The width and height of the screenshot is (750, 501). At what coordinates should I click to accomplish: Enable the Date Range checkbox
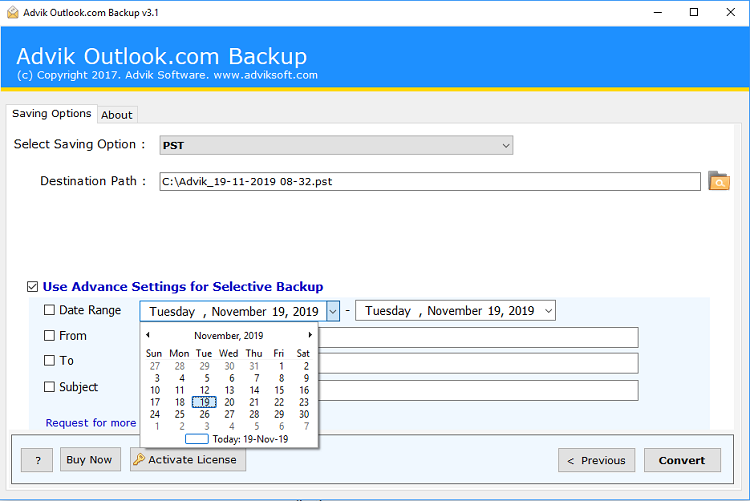tap(49, 310)
